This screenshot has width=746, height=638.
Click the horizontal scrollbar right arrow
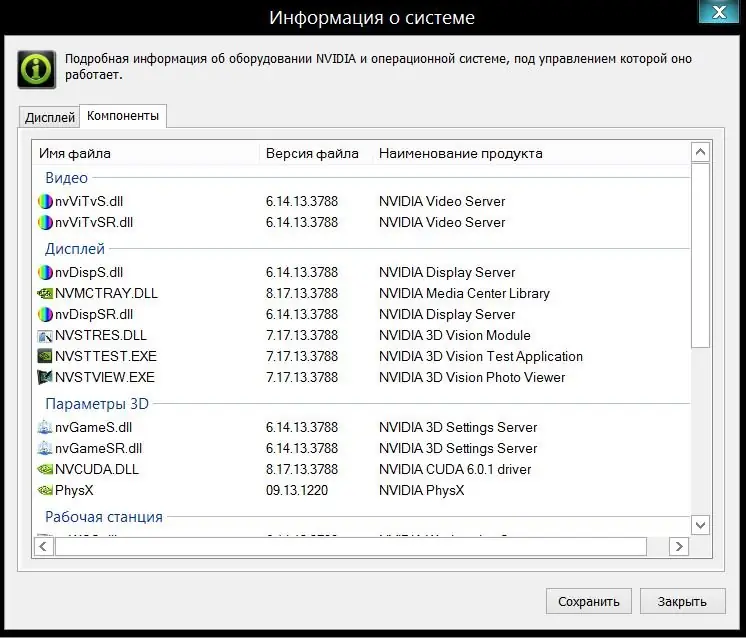679,547
